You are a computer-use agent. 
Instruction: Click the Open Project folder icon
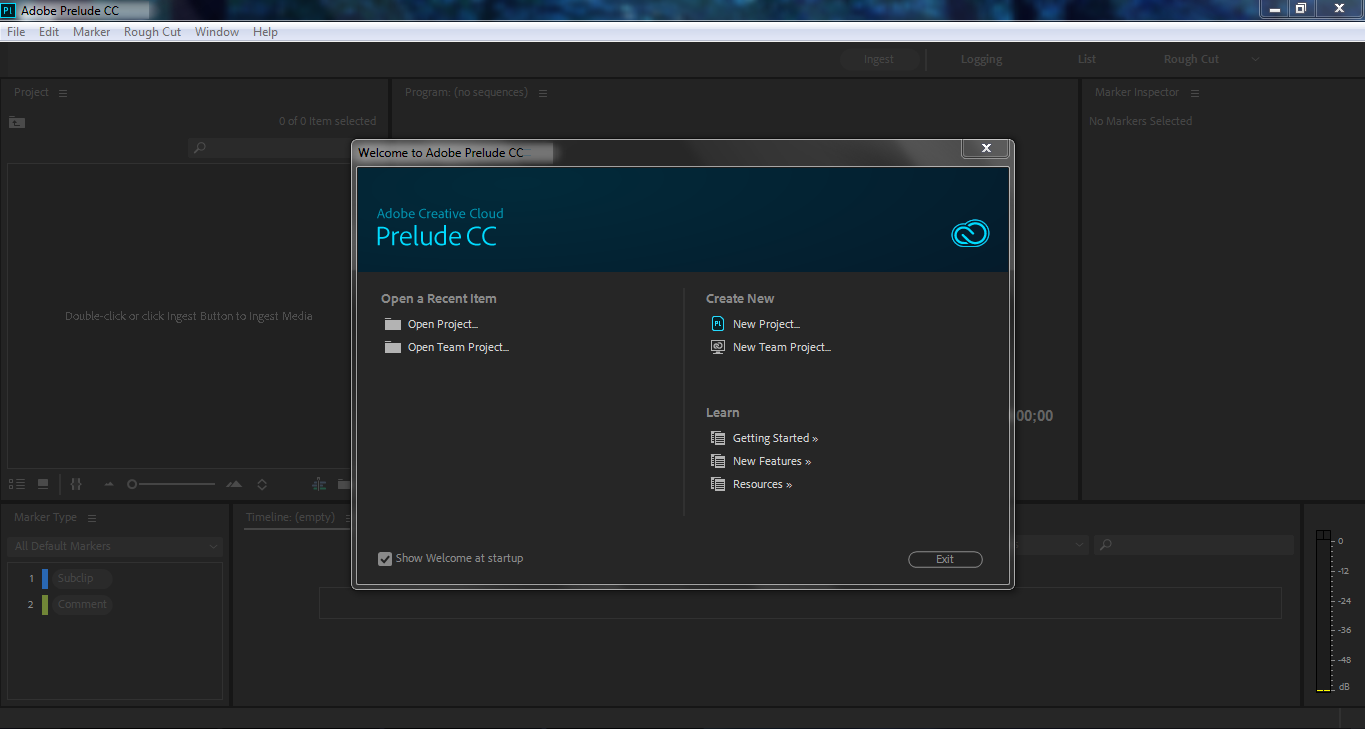(392, 324)
